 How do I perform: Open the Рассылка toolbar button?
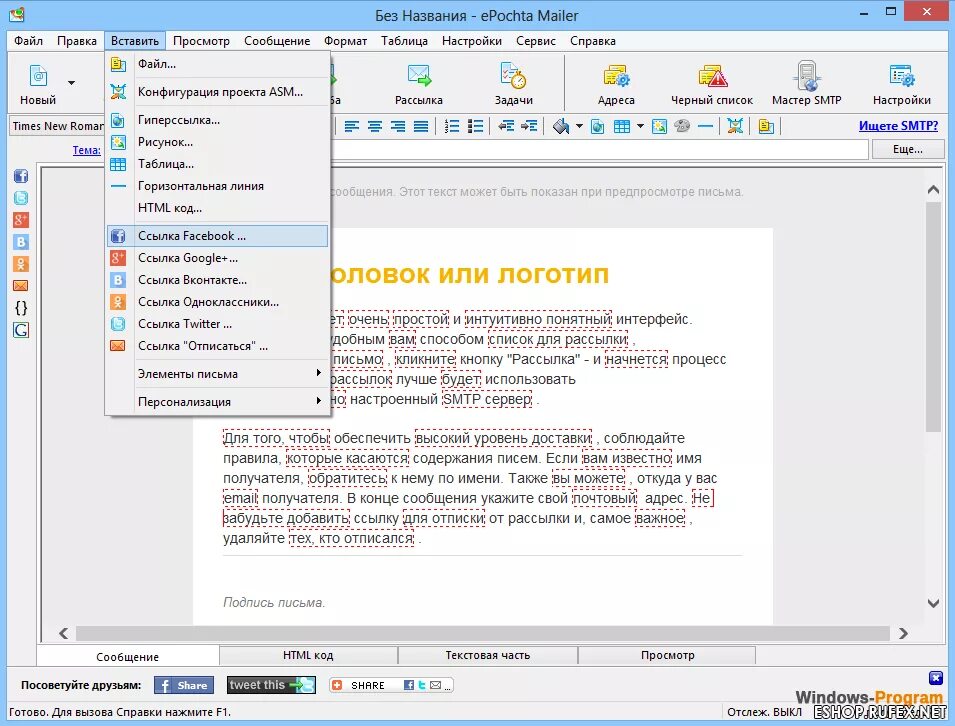click(419, 83)
